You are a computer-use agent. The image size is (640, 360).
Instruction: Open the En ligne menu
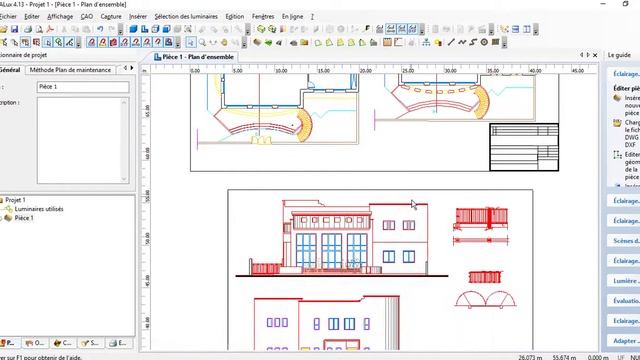292,16
